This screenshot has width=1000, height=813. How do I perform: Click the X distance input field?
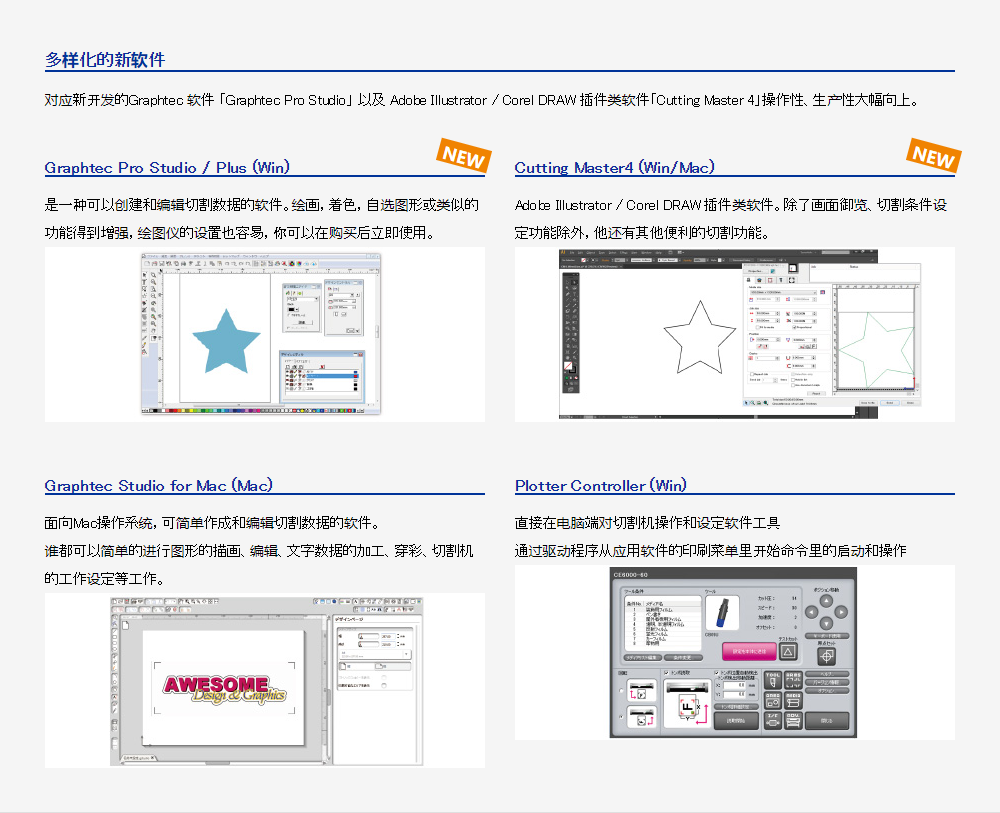734,685
